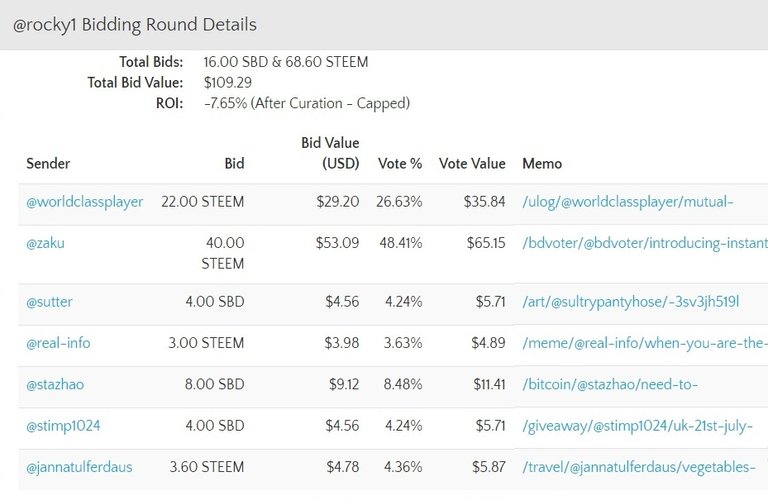Open the /giveaway/@stimp1024 memo link

637,426
